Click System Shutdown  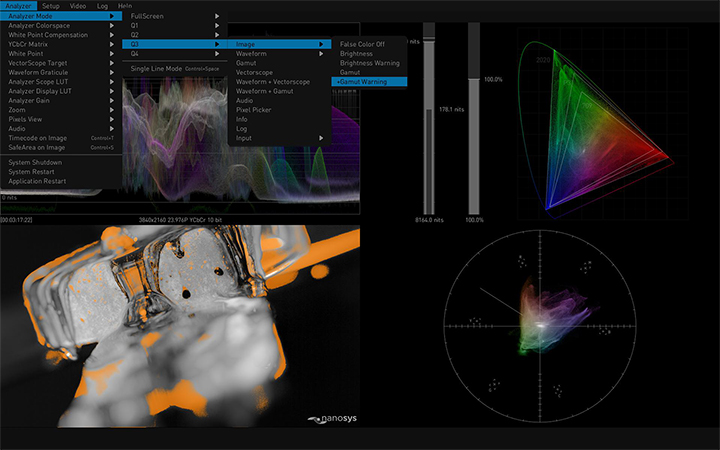(x=35, y=162)
